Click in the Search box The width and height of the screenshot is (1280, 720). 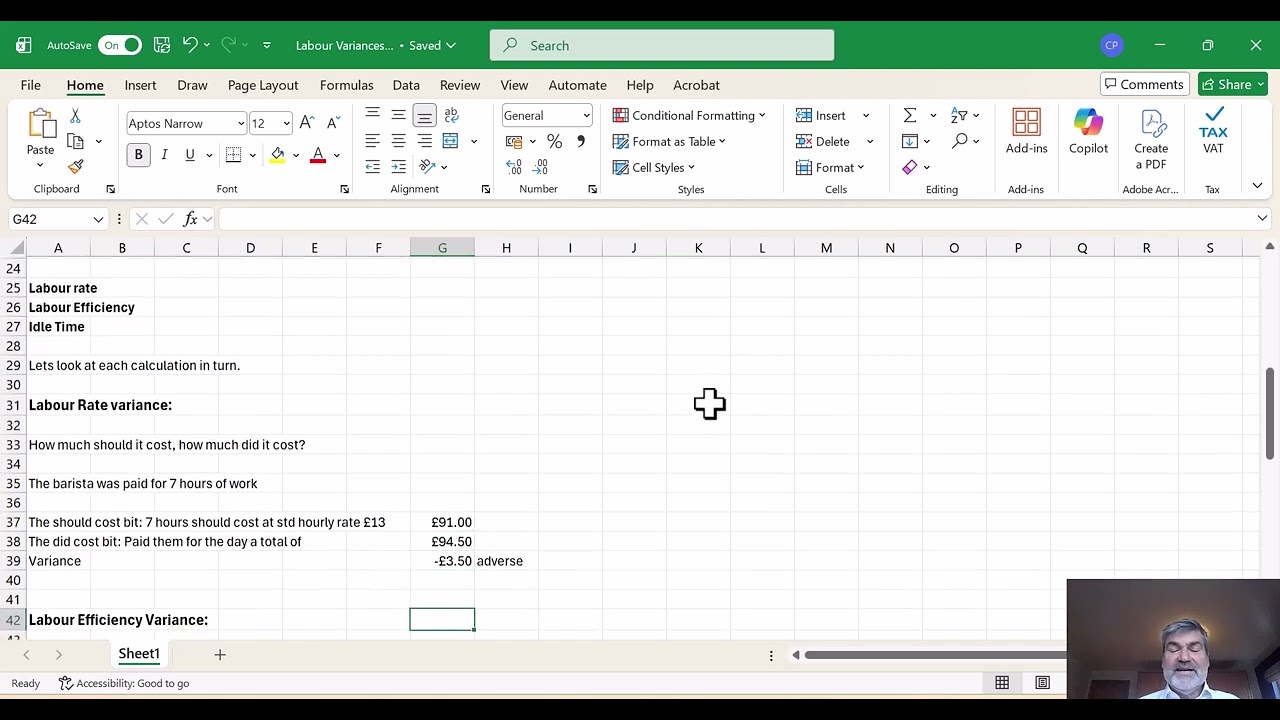pos(662,45)
